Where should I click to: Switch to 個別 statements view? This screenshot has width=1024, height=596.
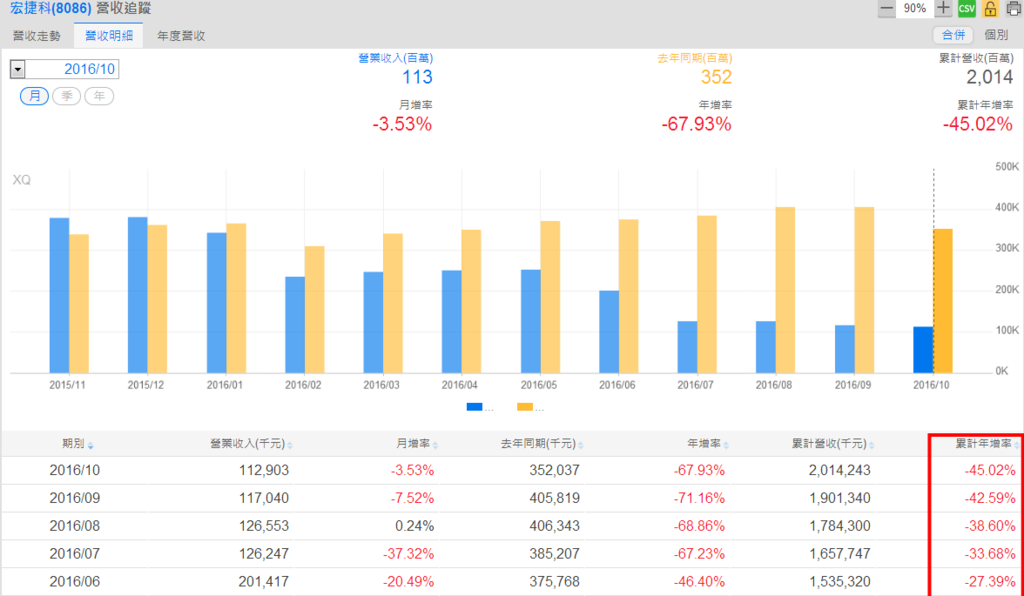pos(996,35)
